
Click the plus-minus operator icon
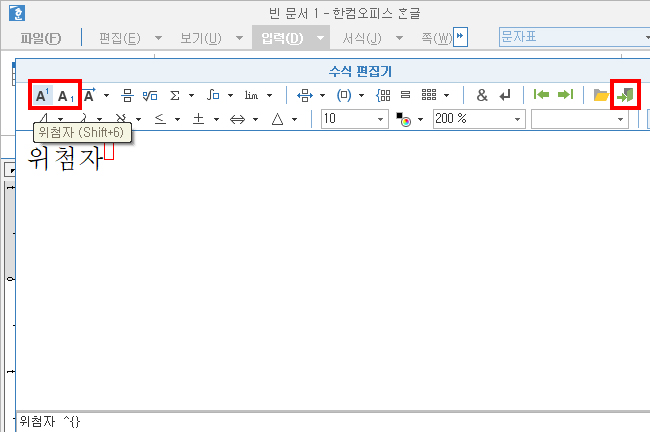click(x=199, y=119)
